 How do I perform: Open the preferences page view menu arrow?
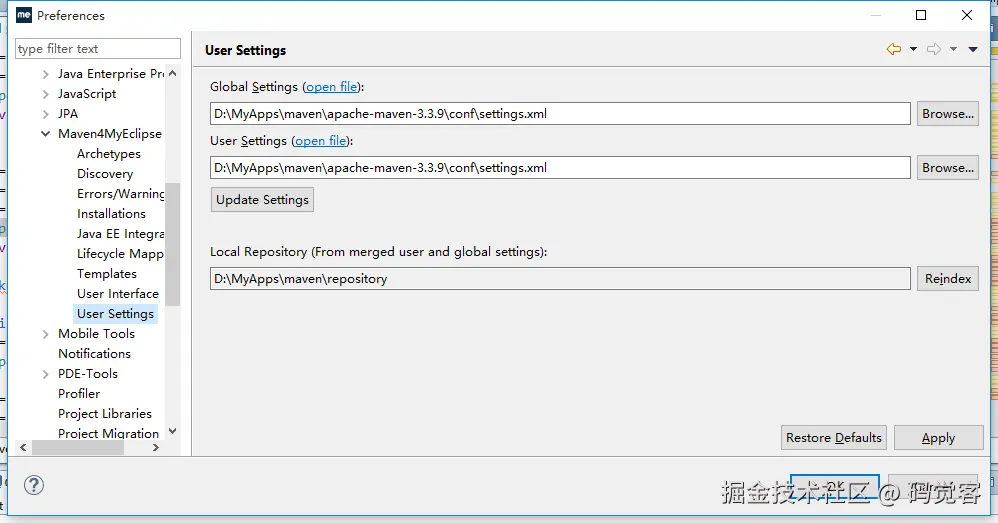[973, 49]
